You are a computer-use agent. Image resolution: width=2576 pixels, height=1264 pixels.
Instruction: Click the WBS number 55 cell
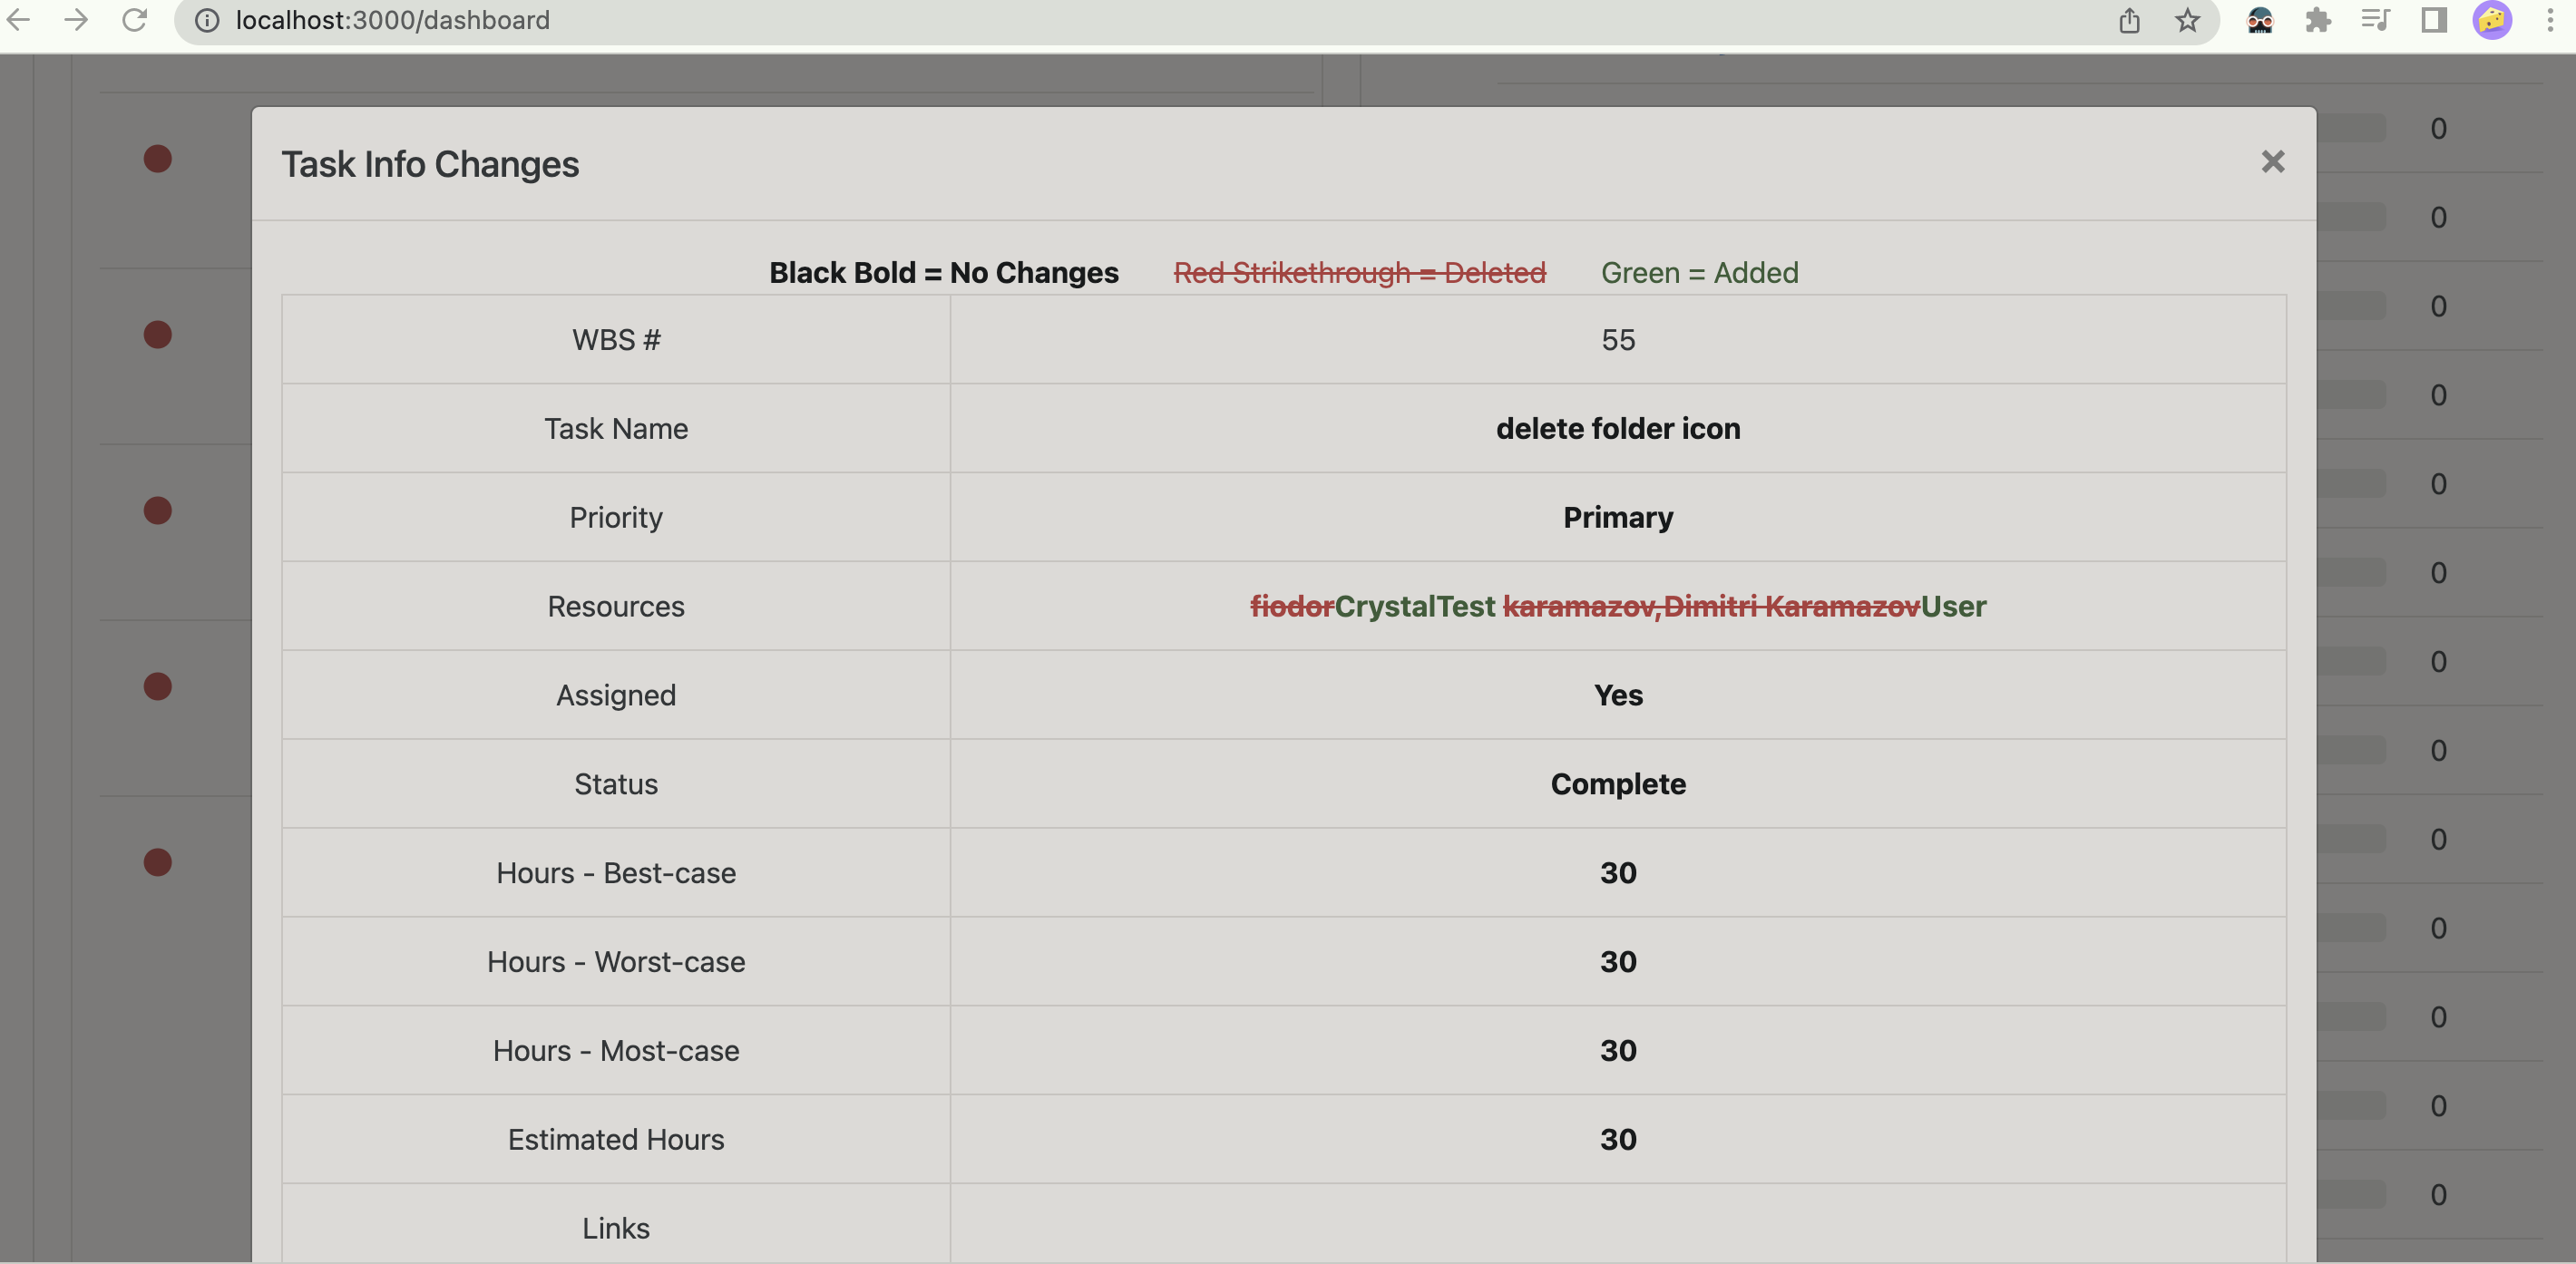pos(1618,340)
